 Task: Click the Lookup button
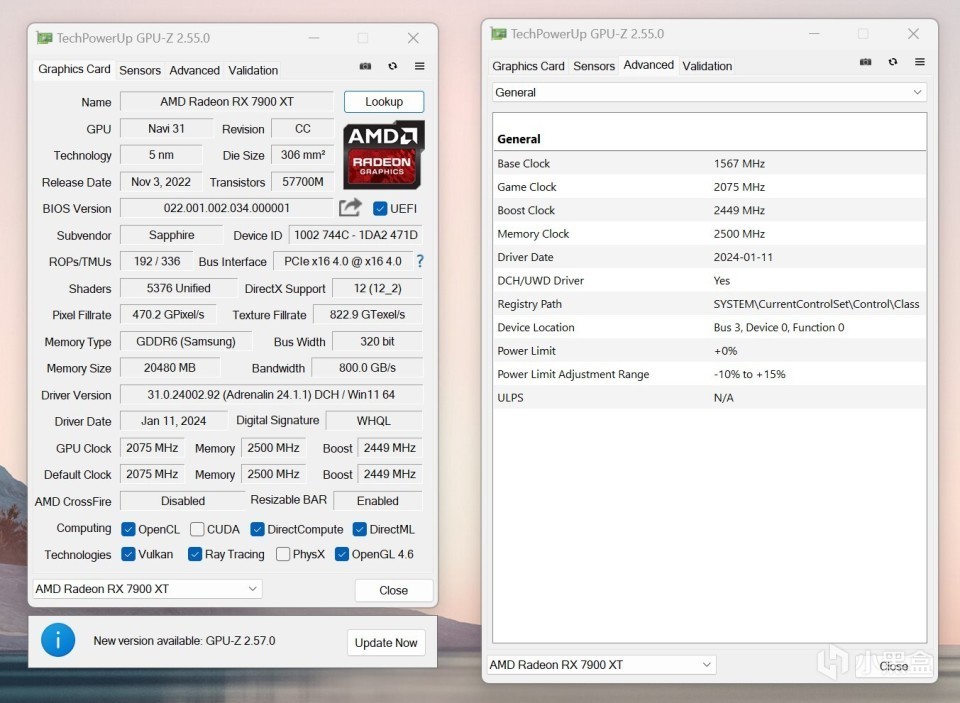click(384, 102)
